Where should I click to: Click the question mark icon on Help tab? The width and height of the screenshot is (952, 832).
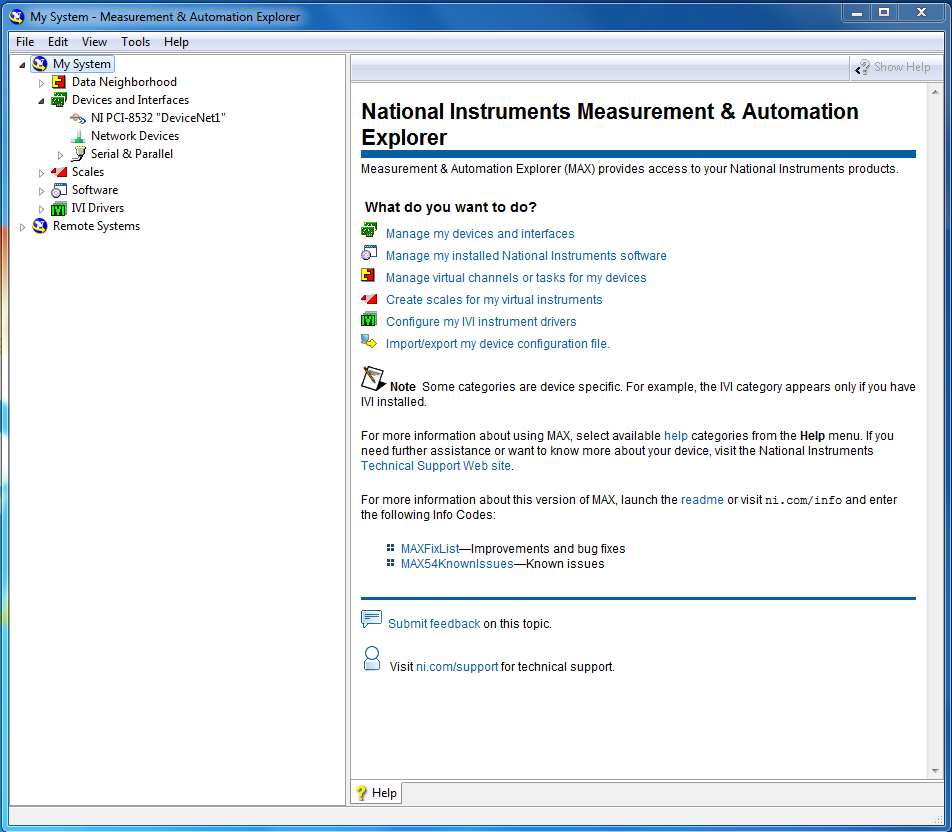(x=361, y=793)
